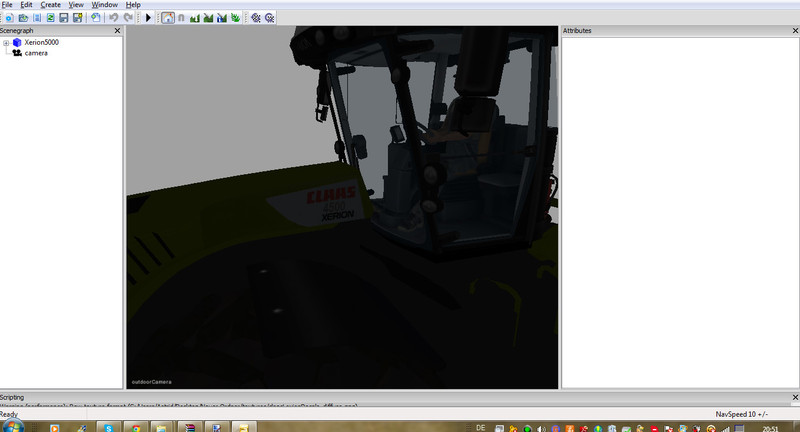The image size is (800, 432).
Task: Click the Save As floppy icon with star
Action: [x=78, y=18]
